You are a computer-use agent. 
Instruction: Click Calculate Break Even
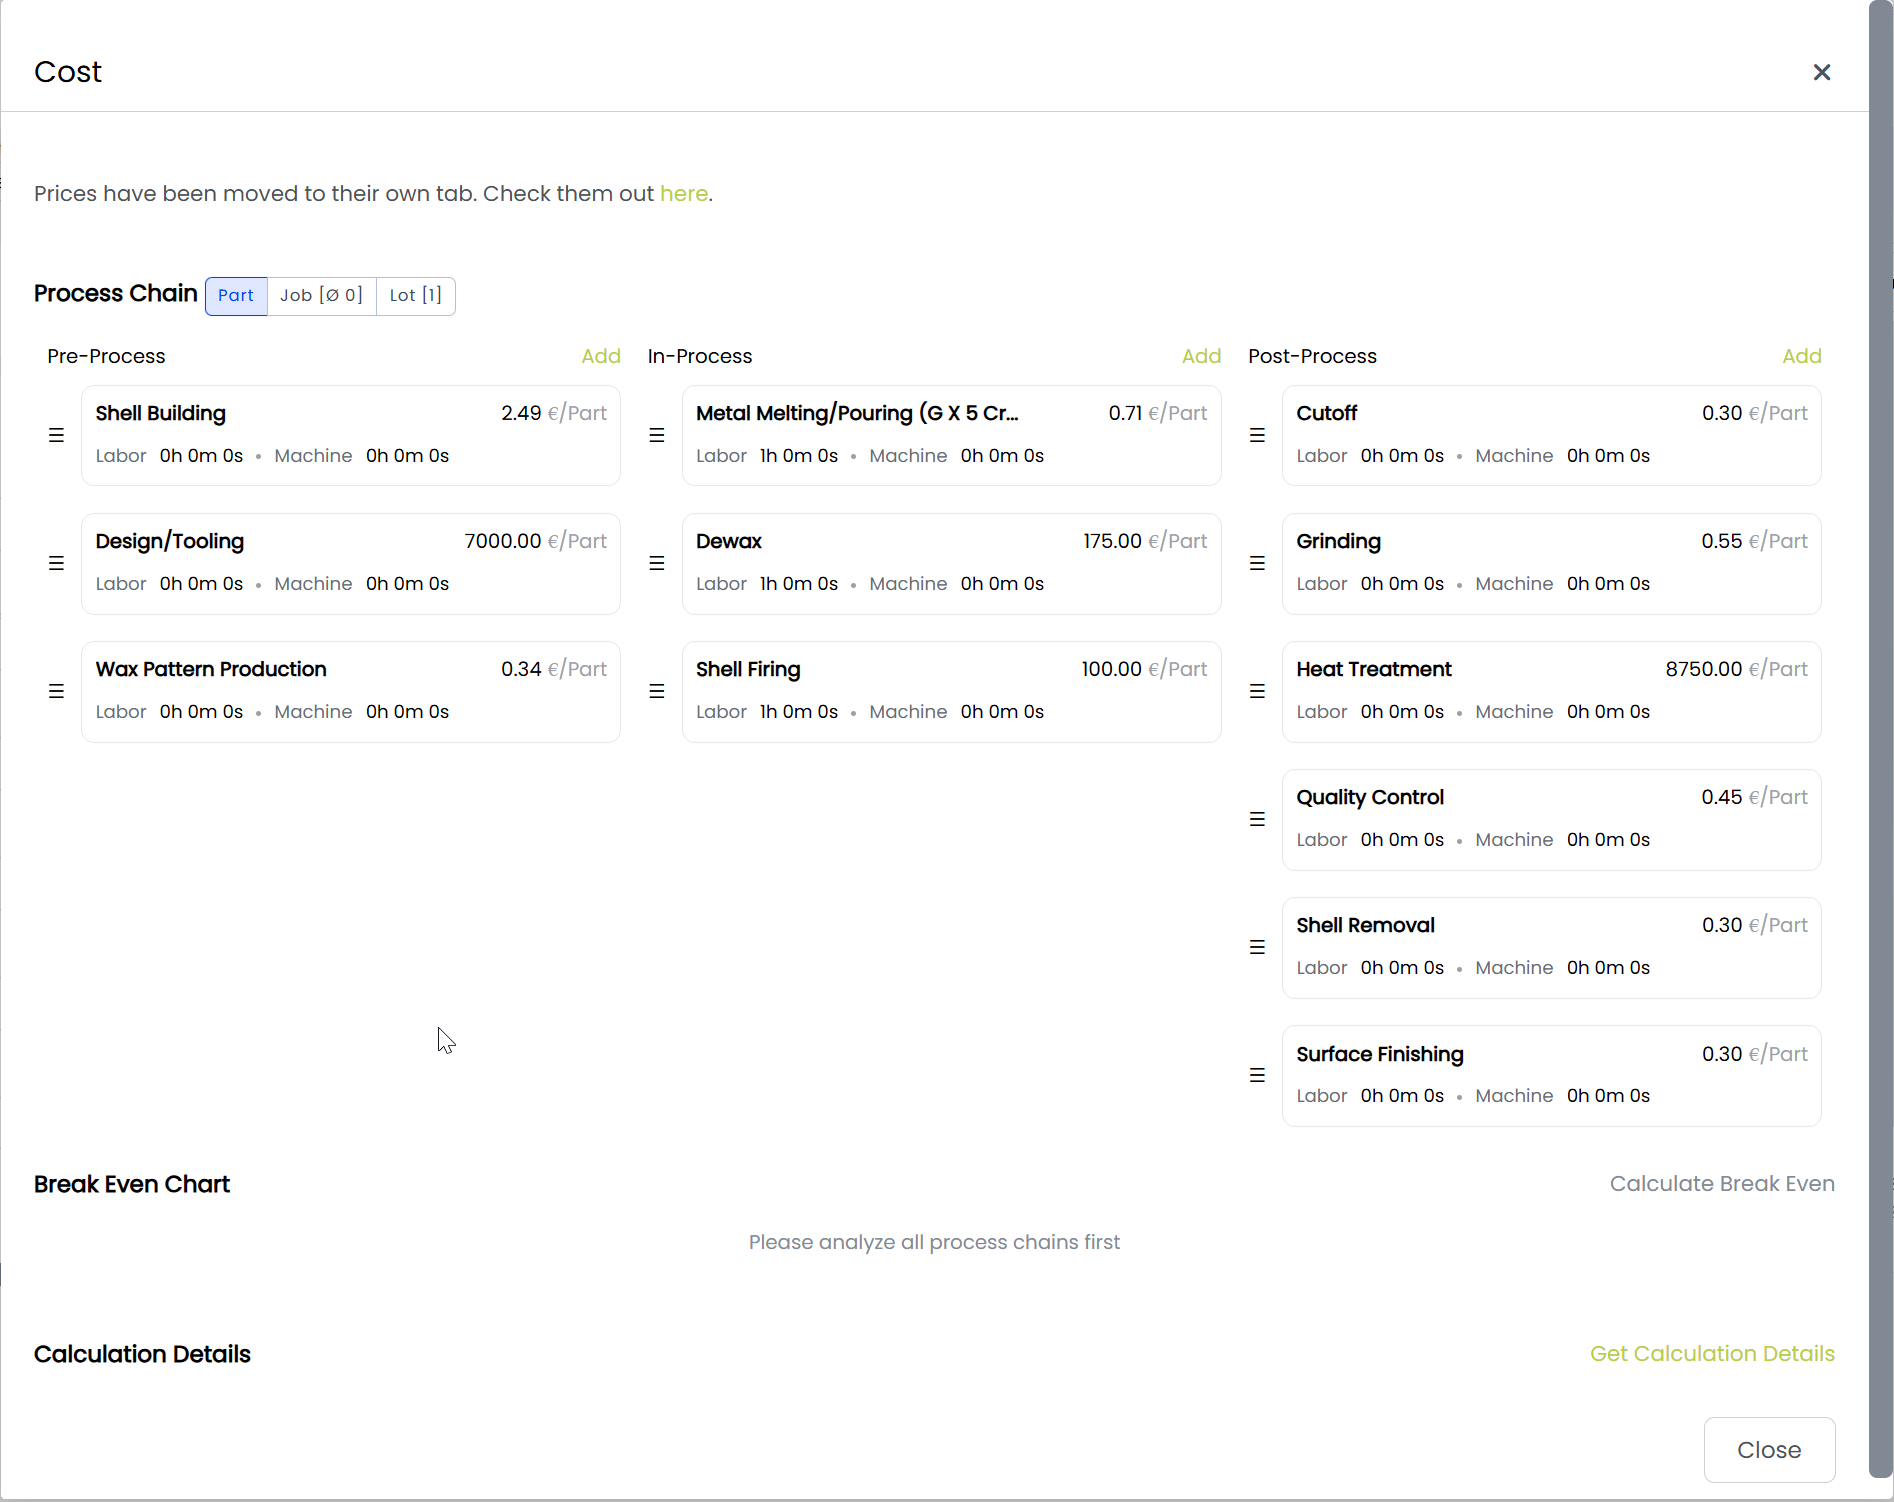tap(1721, 1184)
